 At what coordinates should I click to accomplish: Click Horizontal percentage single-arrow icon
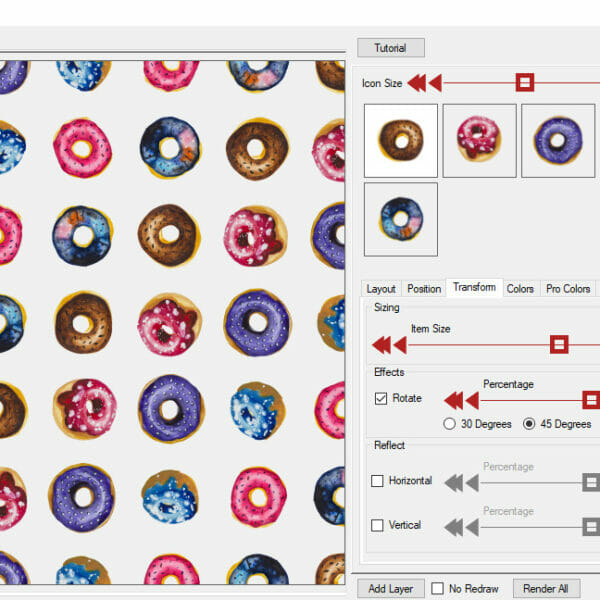point(472,483)
